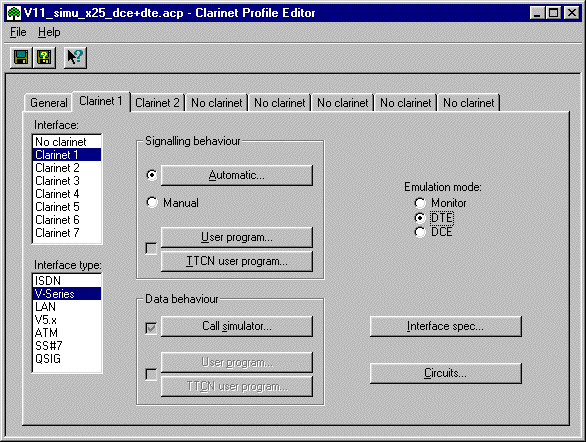Click the Save floppy disk icon
The height and width of the screenshot is (442, 586).
point(21,58)
